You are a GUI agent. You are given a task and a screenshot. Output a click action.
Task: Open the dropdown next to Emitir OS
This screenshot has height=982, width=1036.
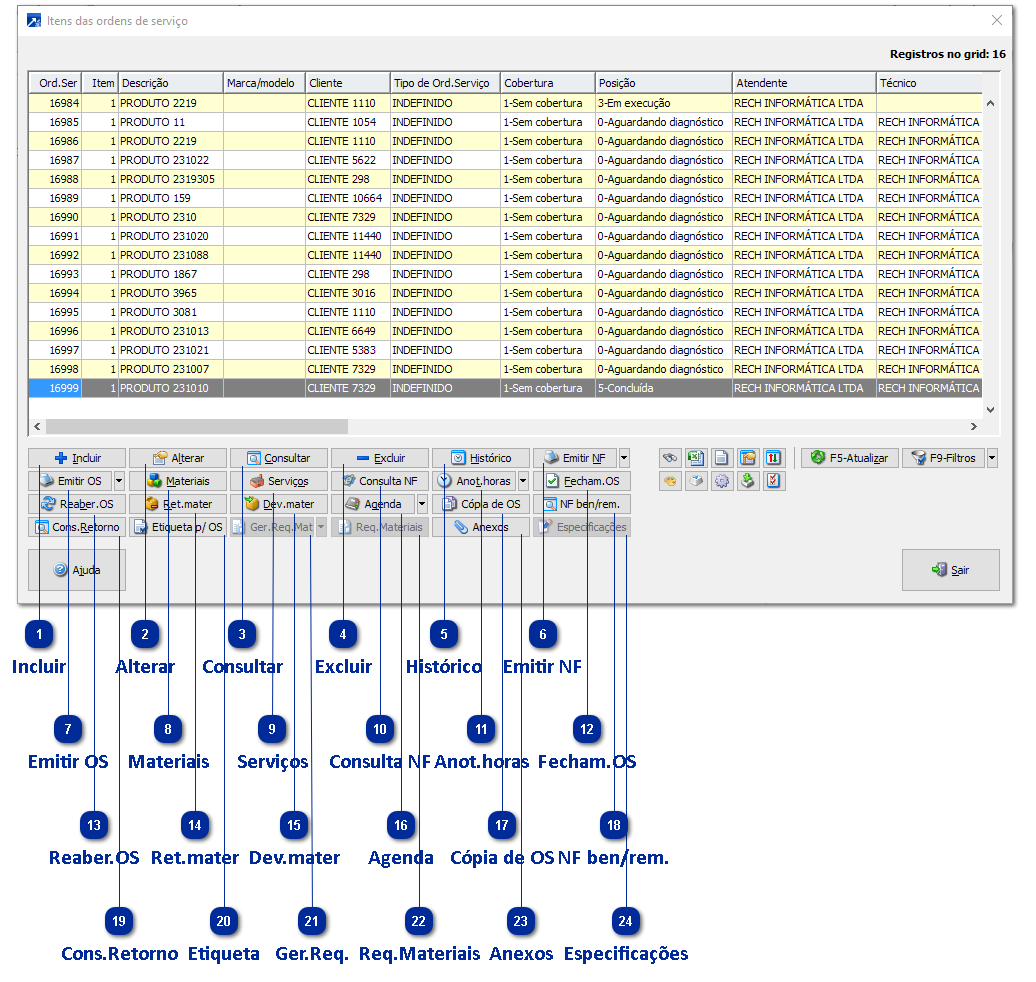pyautogui.click(x=119, y=481)
